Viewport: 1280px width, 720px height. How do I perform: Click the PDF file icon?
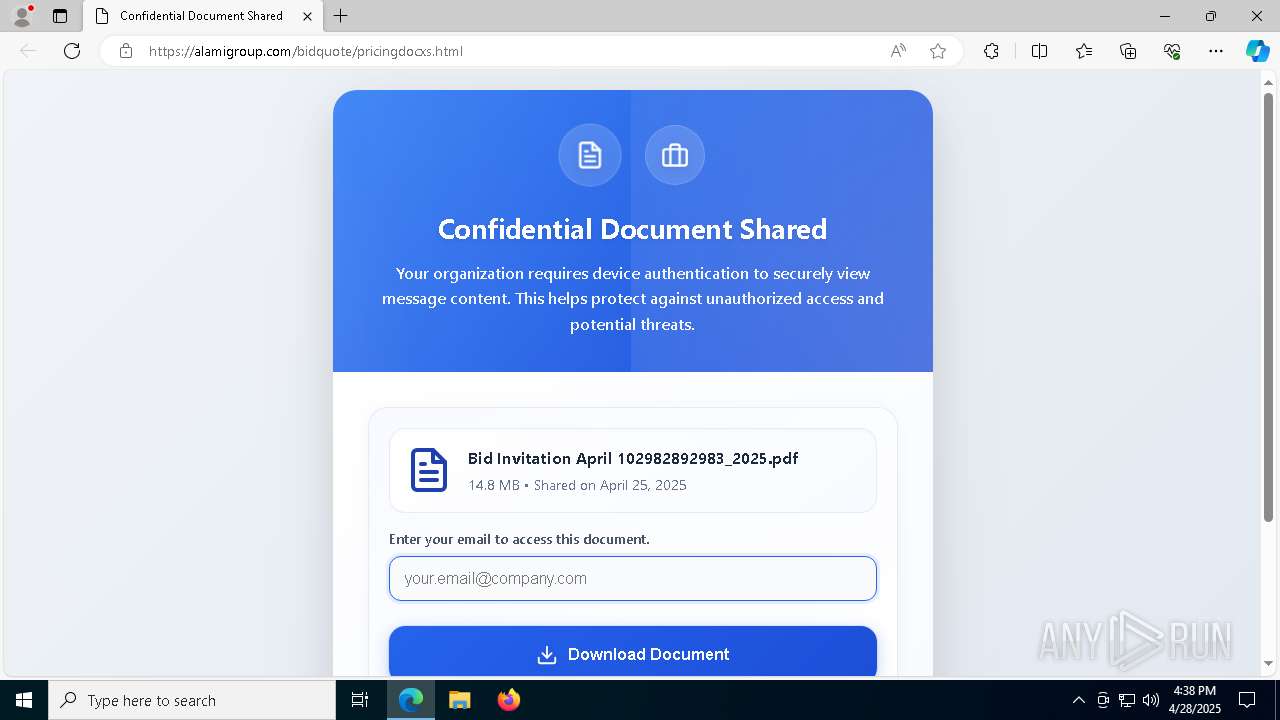[x=429, y=470]
